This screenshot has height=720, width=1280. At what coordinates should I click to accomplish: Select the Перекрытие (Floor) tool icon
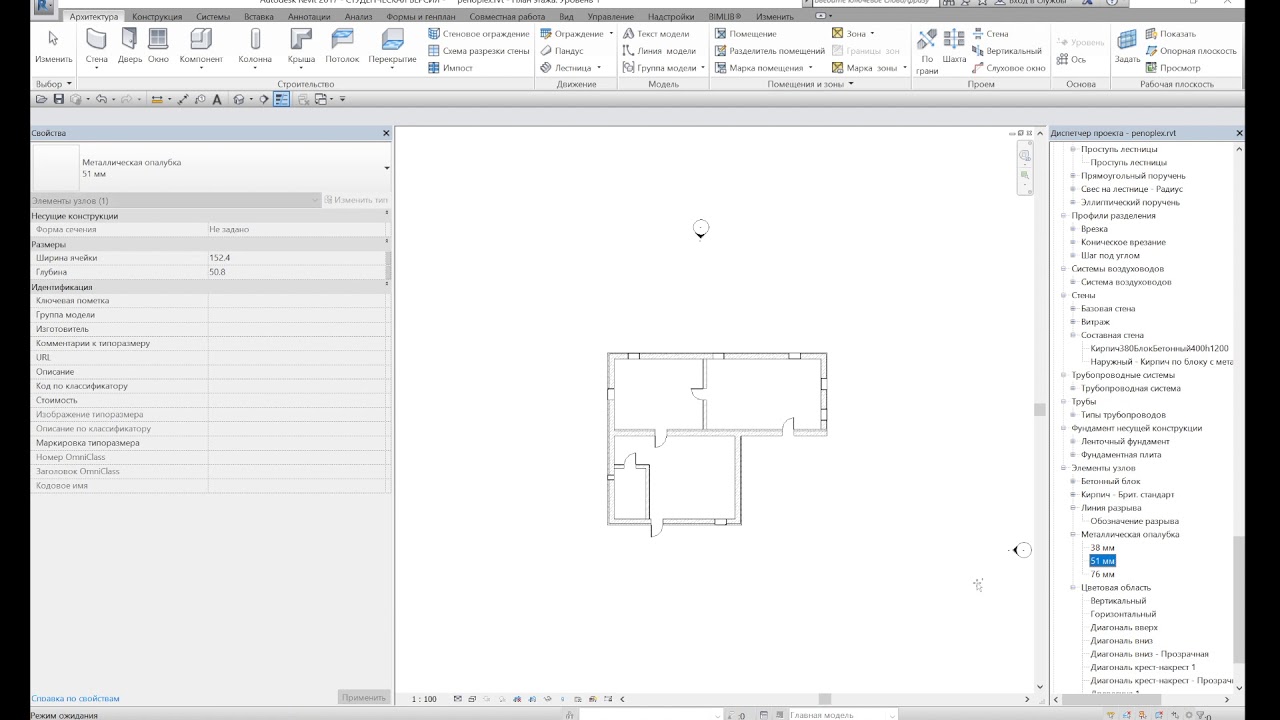pos(392,40)
